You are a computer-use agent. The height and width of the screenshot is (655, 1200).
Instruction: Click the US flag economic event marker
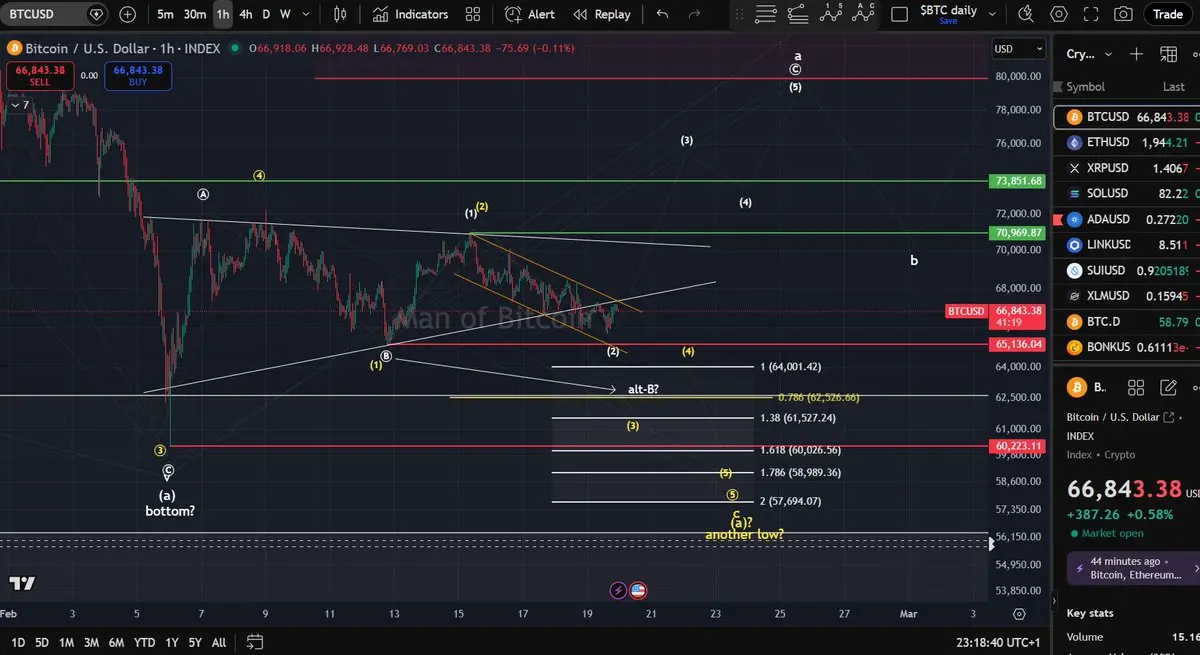click(638, 591)
